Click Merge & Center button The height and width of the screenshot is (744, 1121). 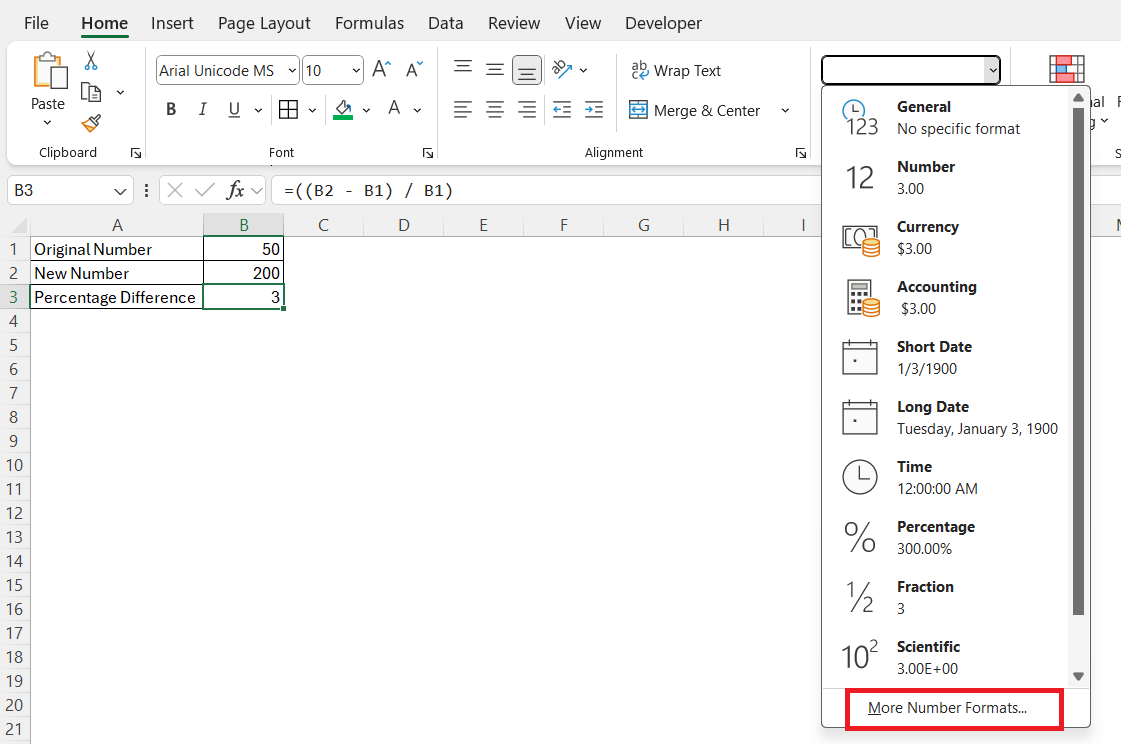tap(694, 111)
